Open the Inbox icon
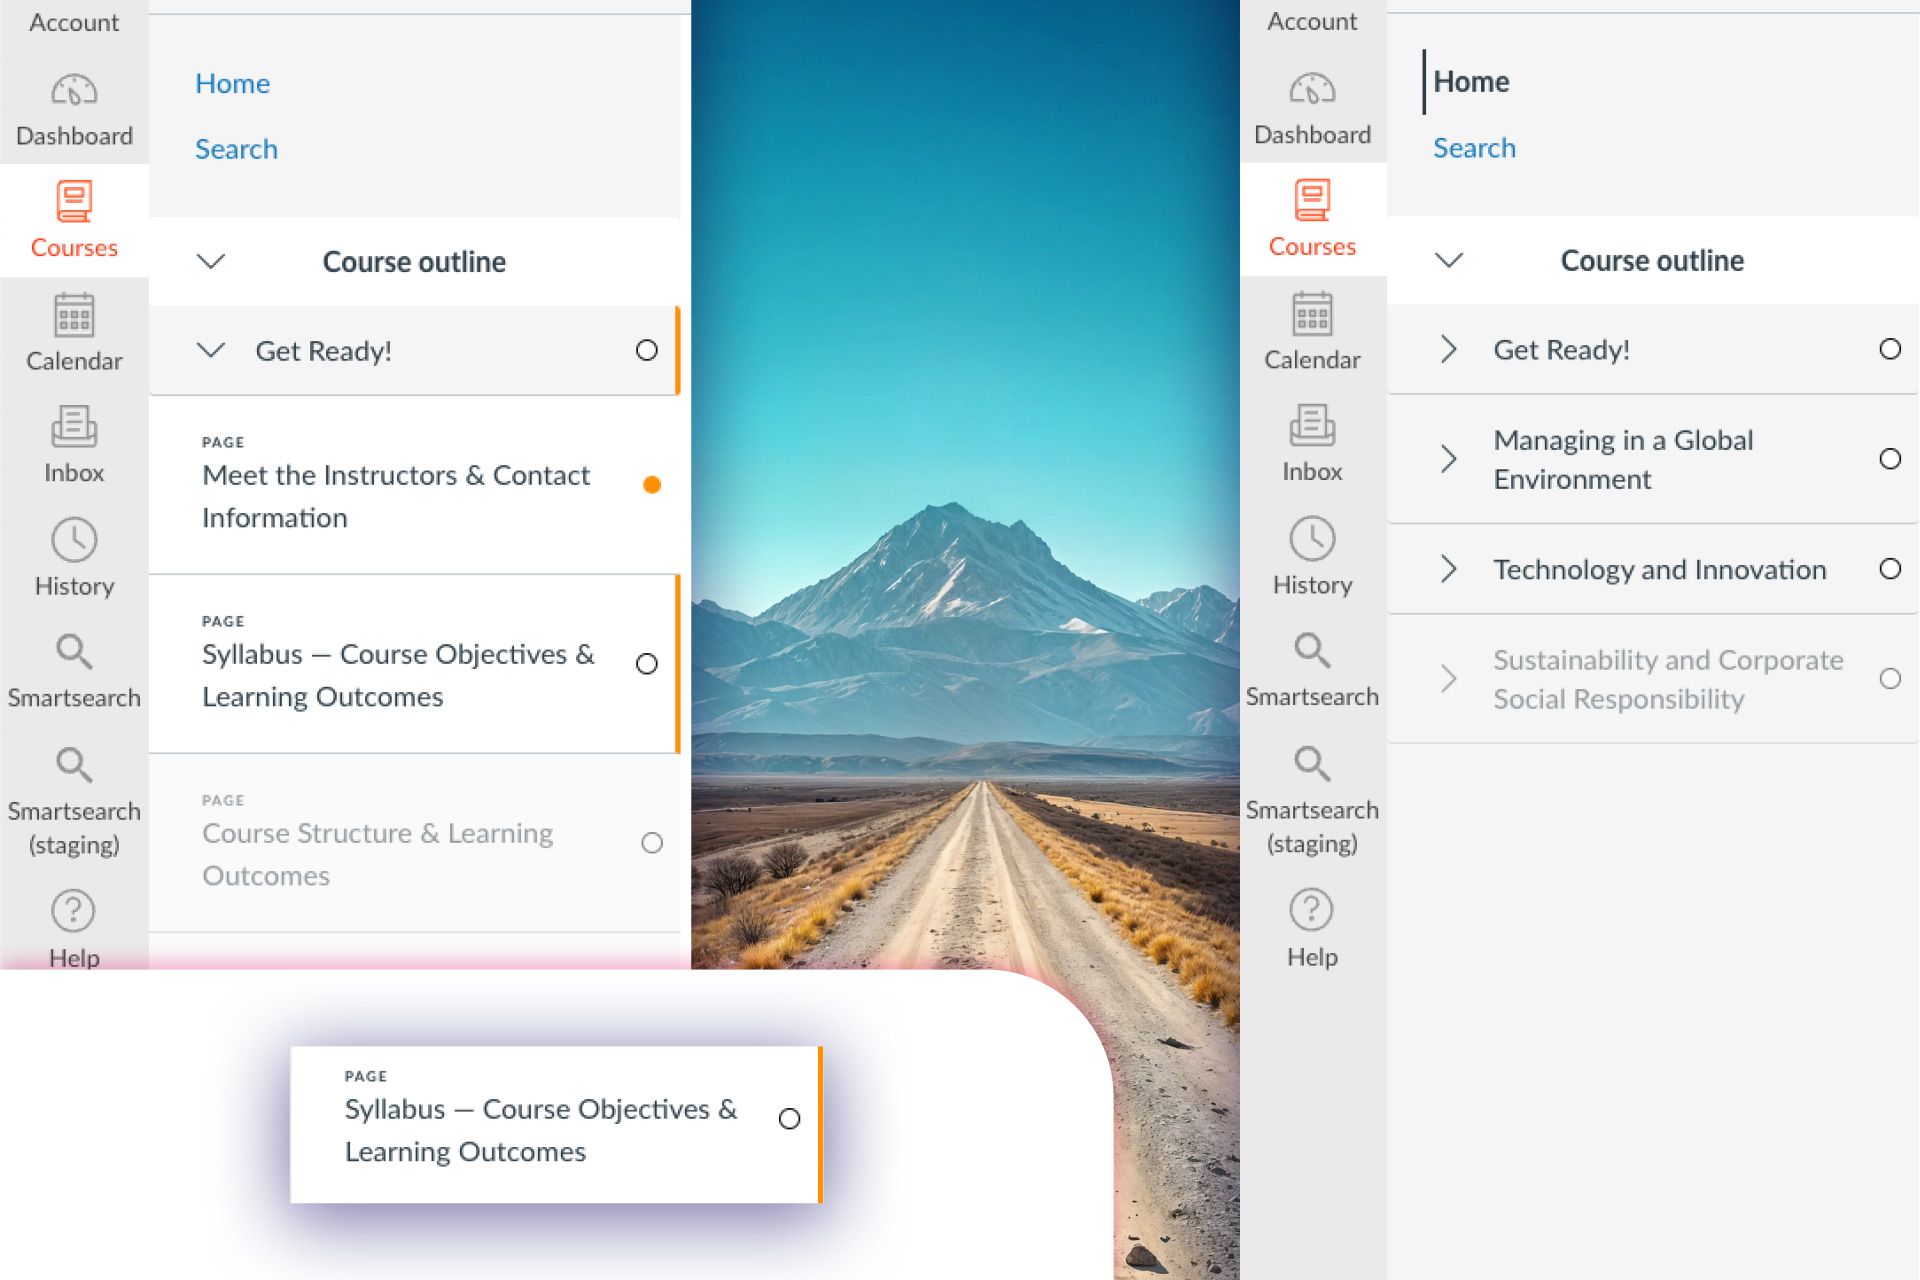Screen dimensions: 1920x1280 tap(73, 445)
